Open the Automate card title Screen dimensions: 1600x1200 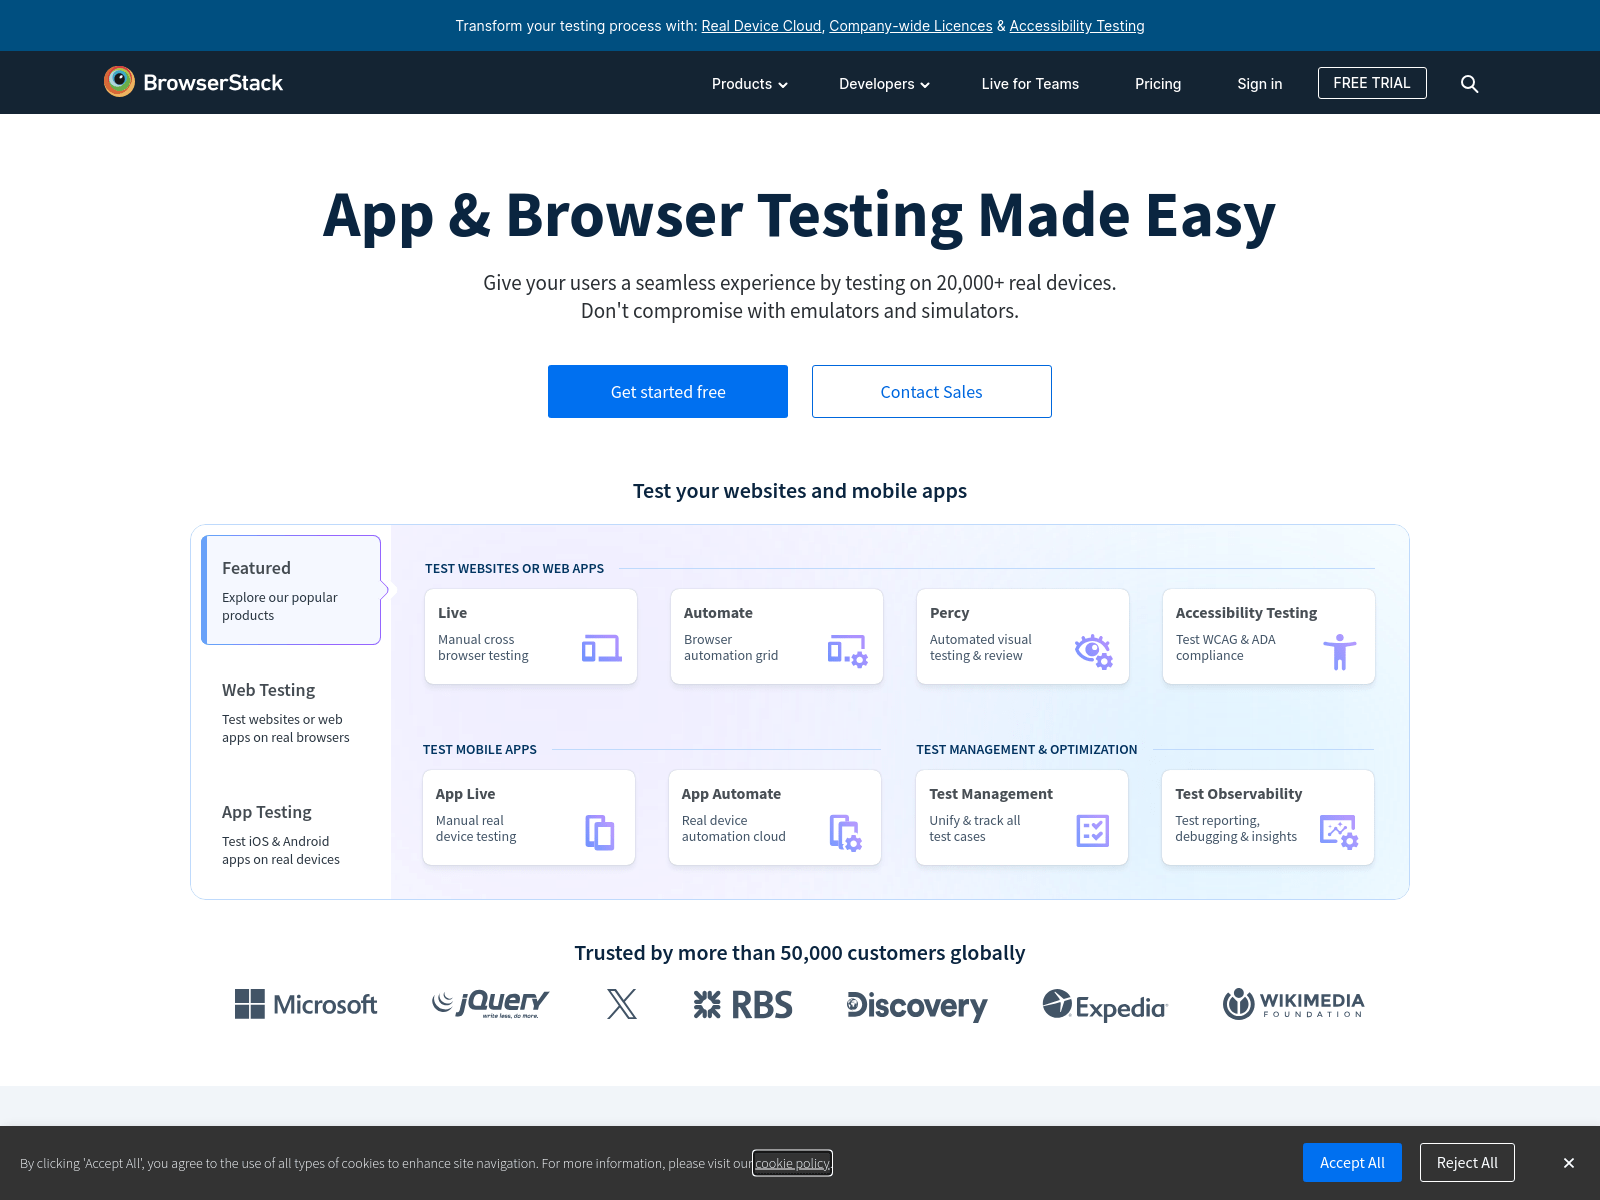[718, 613]
